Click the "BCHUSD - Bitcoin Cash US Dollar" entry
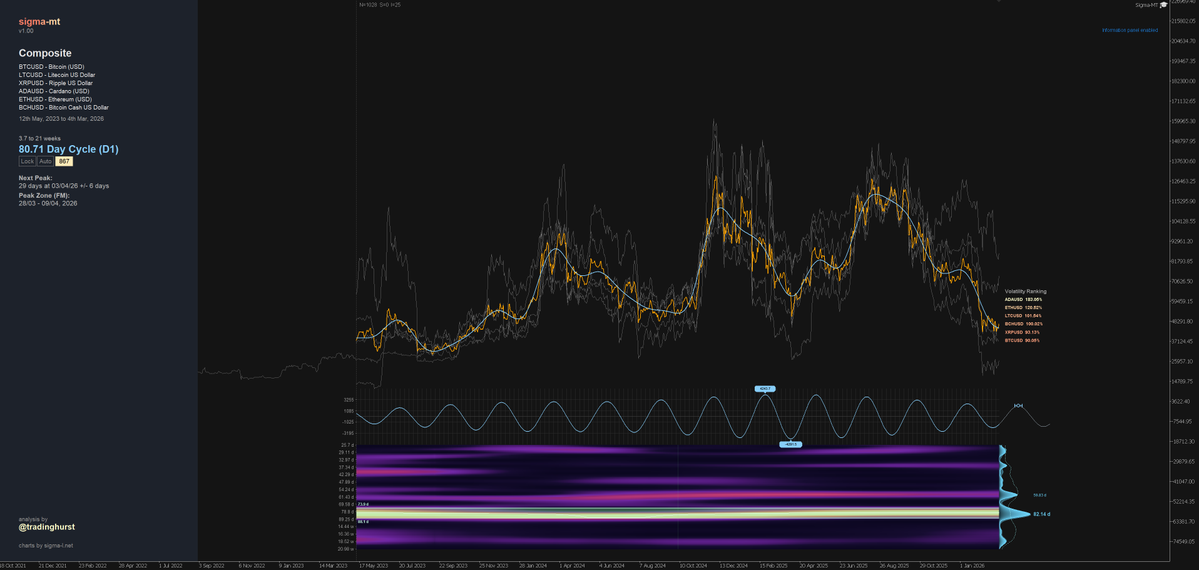1199x570 pixels. [64, 108]
